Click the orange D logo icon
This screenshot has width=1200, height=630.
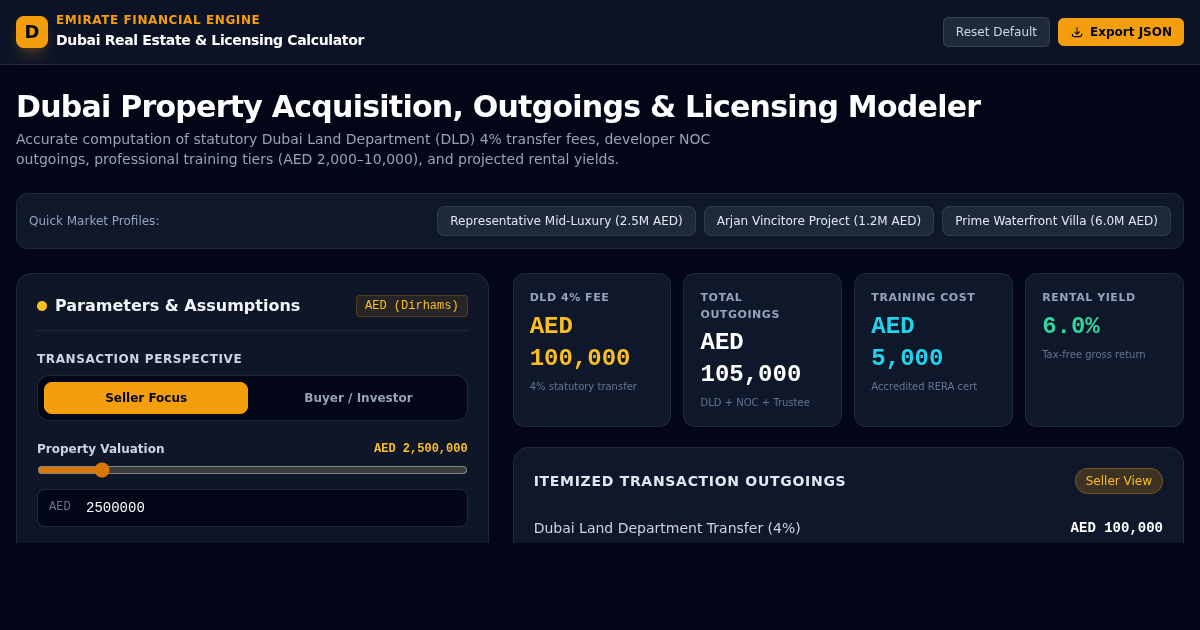click(32, 32)
